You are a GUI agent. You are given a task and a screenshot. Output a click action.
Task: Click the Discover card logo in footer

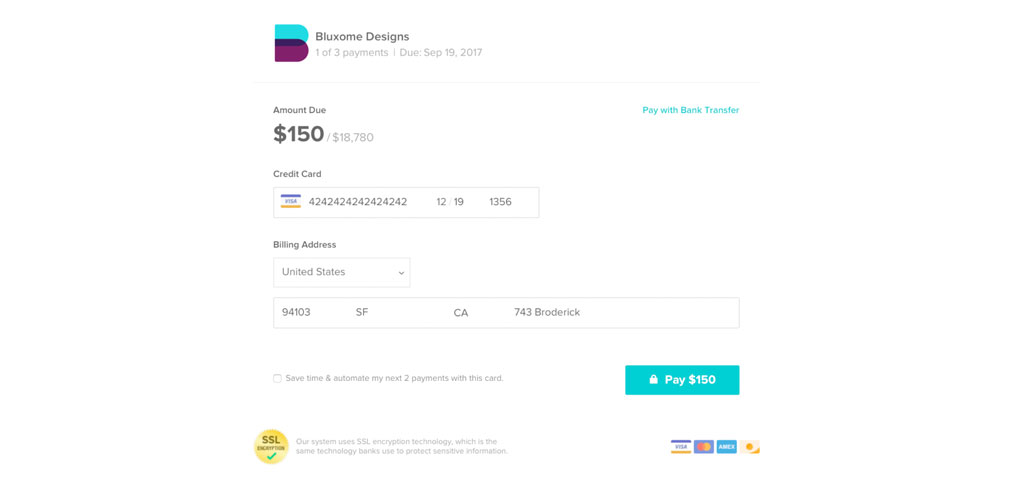(x=750, y=446)
